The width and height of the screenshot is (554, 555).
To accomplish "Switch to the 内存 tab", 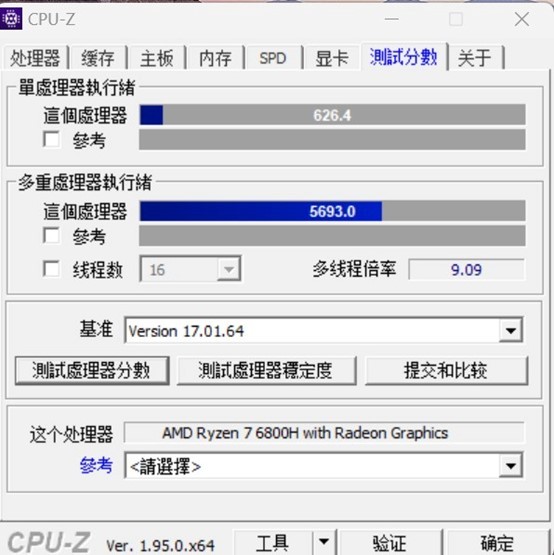I will (215, 58).
